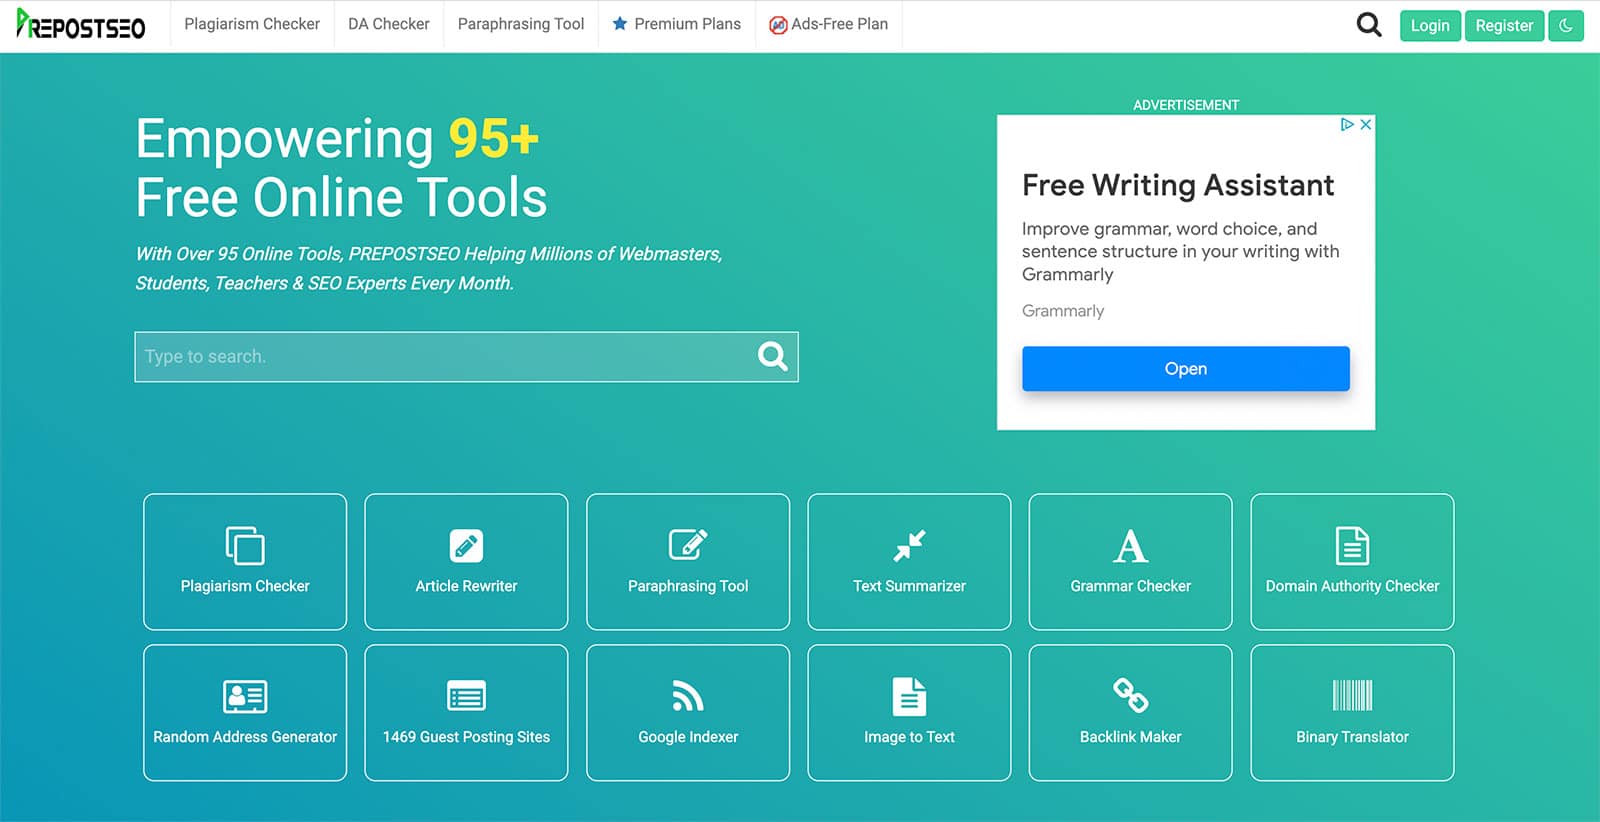Open the Plagiarism Checker tile icon

pyautogui.click(x=245, y=546)
